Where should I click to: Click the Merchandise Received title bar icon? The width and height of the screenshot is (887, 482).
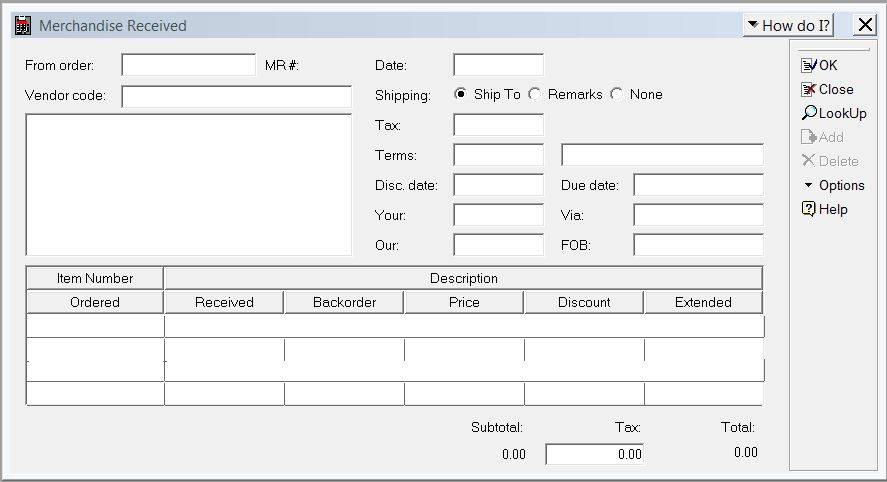point(23,25)
